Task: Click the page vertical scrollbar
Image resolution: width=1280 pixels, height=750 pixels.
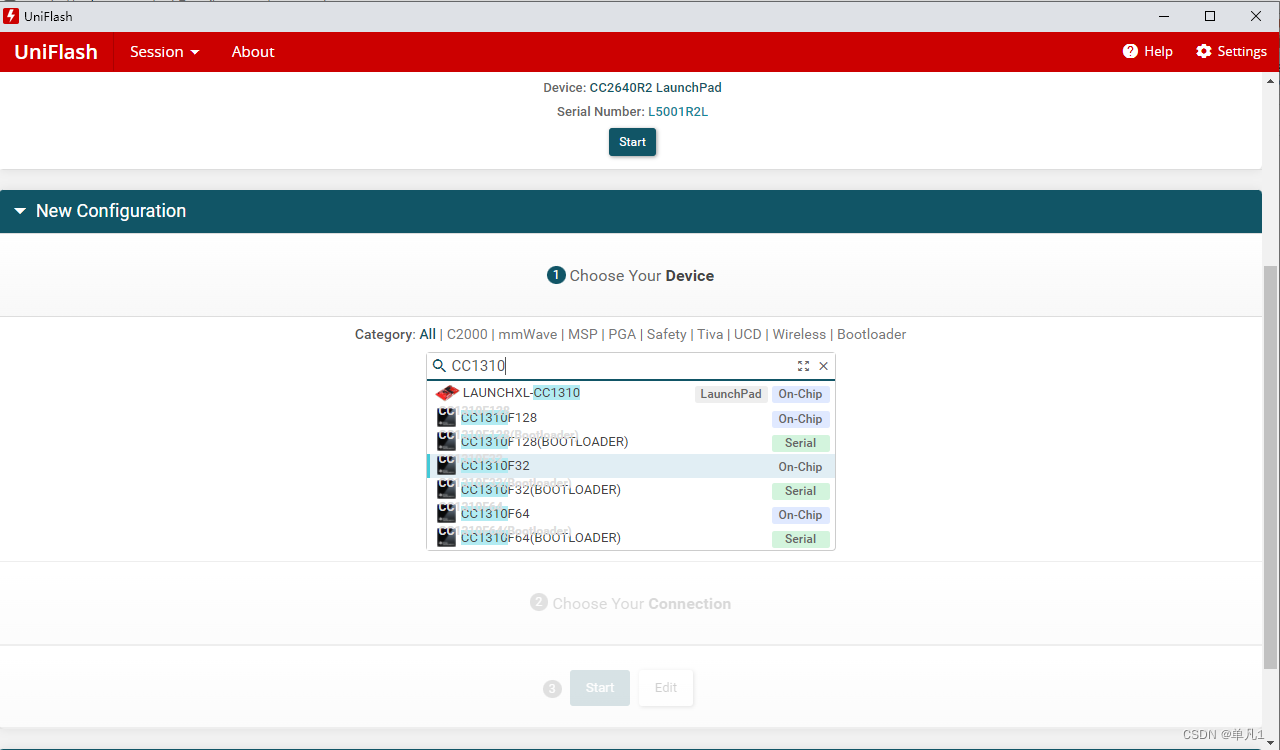Action: pyautogui.click(x=1271, y=467)
